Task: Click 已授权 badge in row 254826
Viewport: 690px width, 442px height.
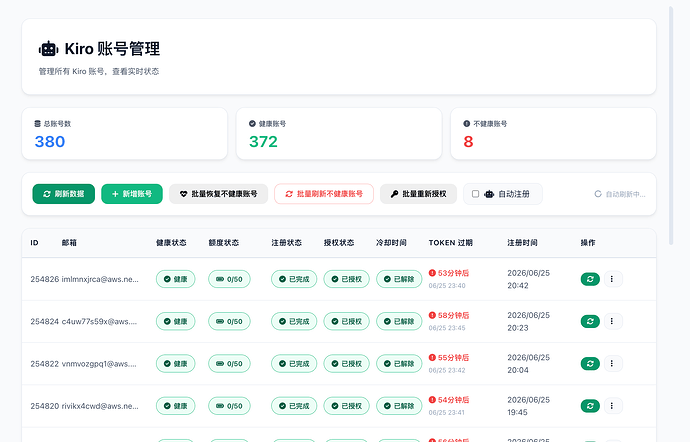Action: (346, 279)
